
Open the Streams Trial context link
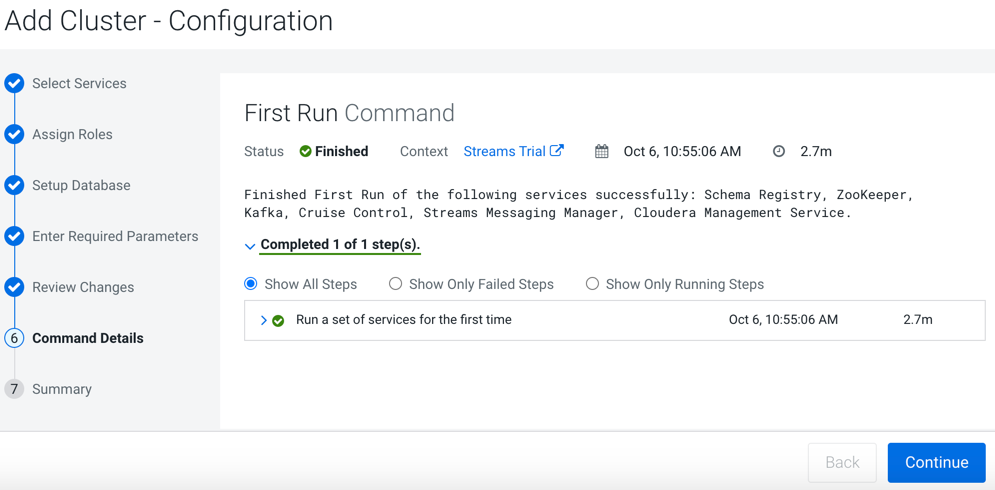[504, 152]
